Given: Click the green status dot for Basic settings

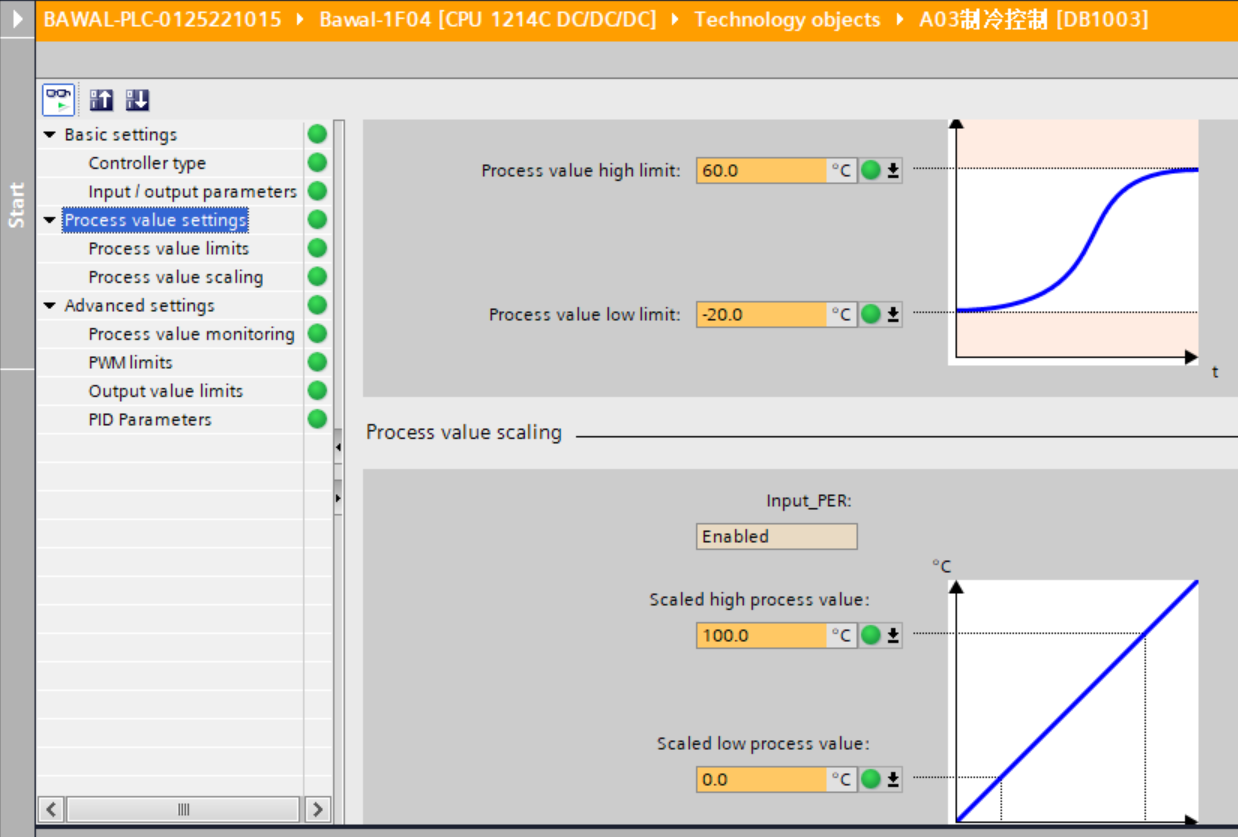Looking at the screenshot, I should coord(317,134).
